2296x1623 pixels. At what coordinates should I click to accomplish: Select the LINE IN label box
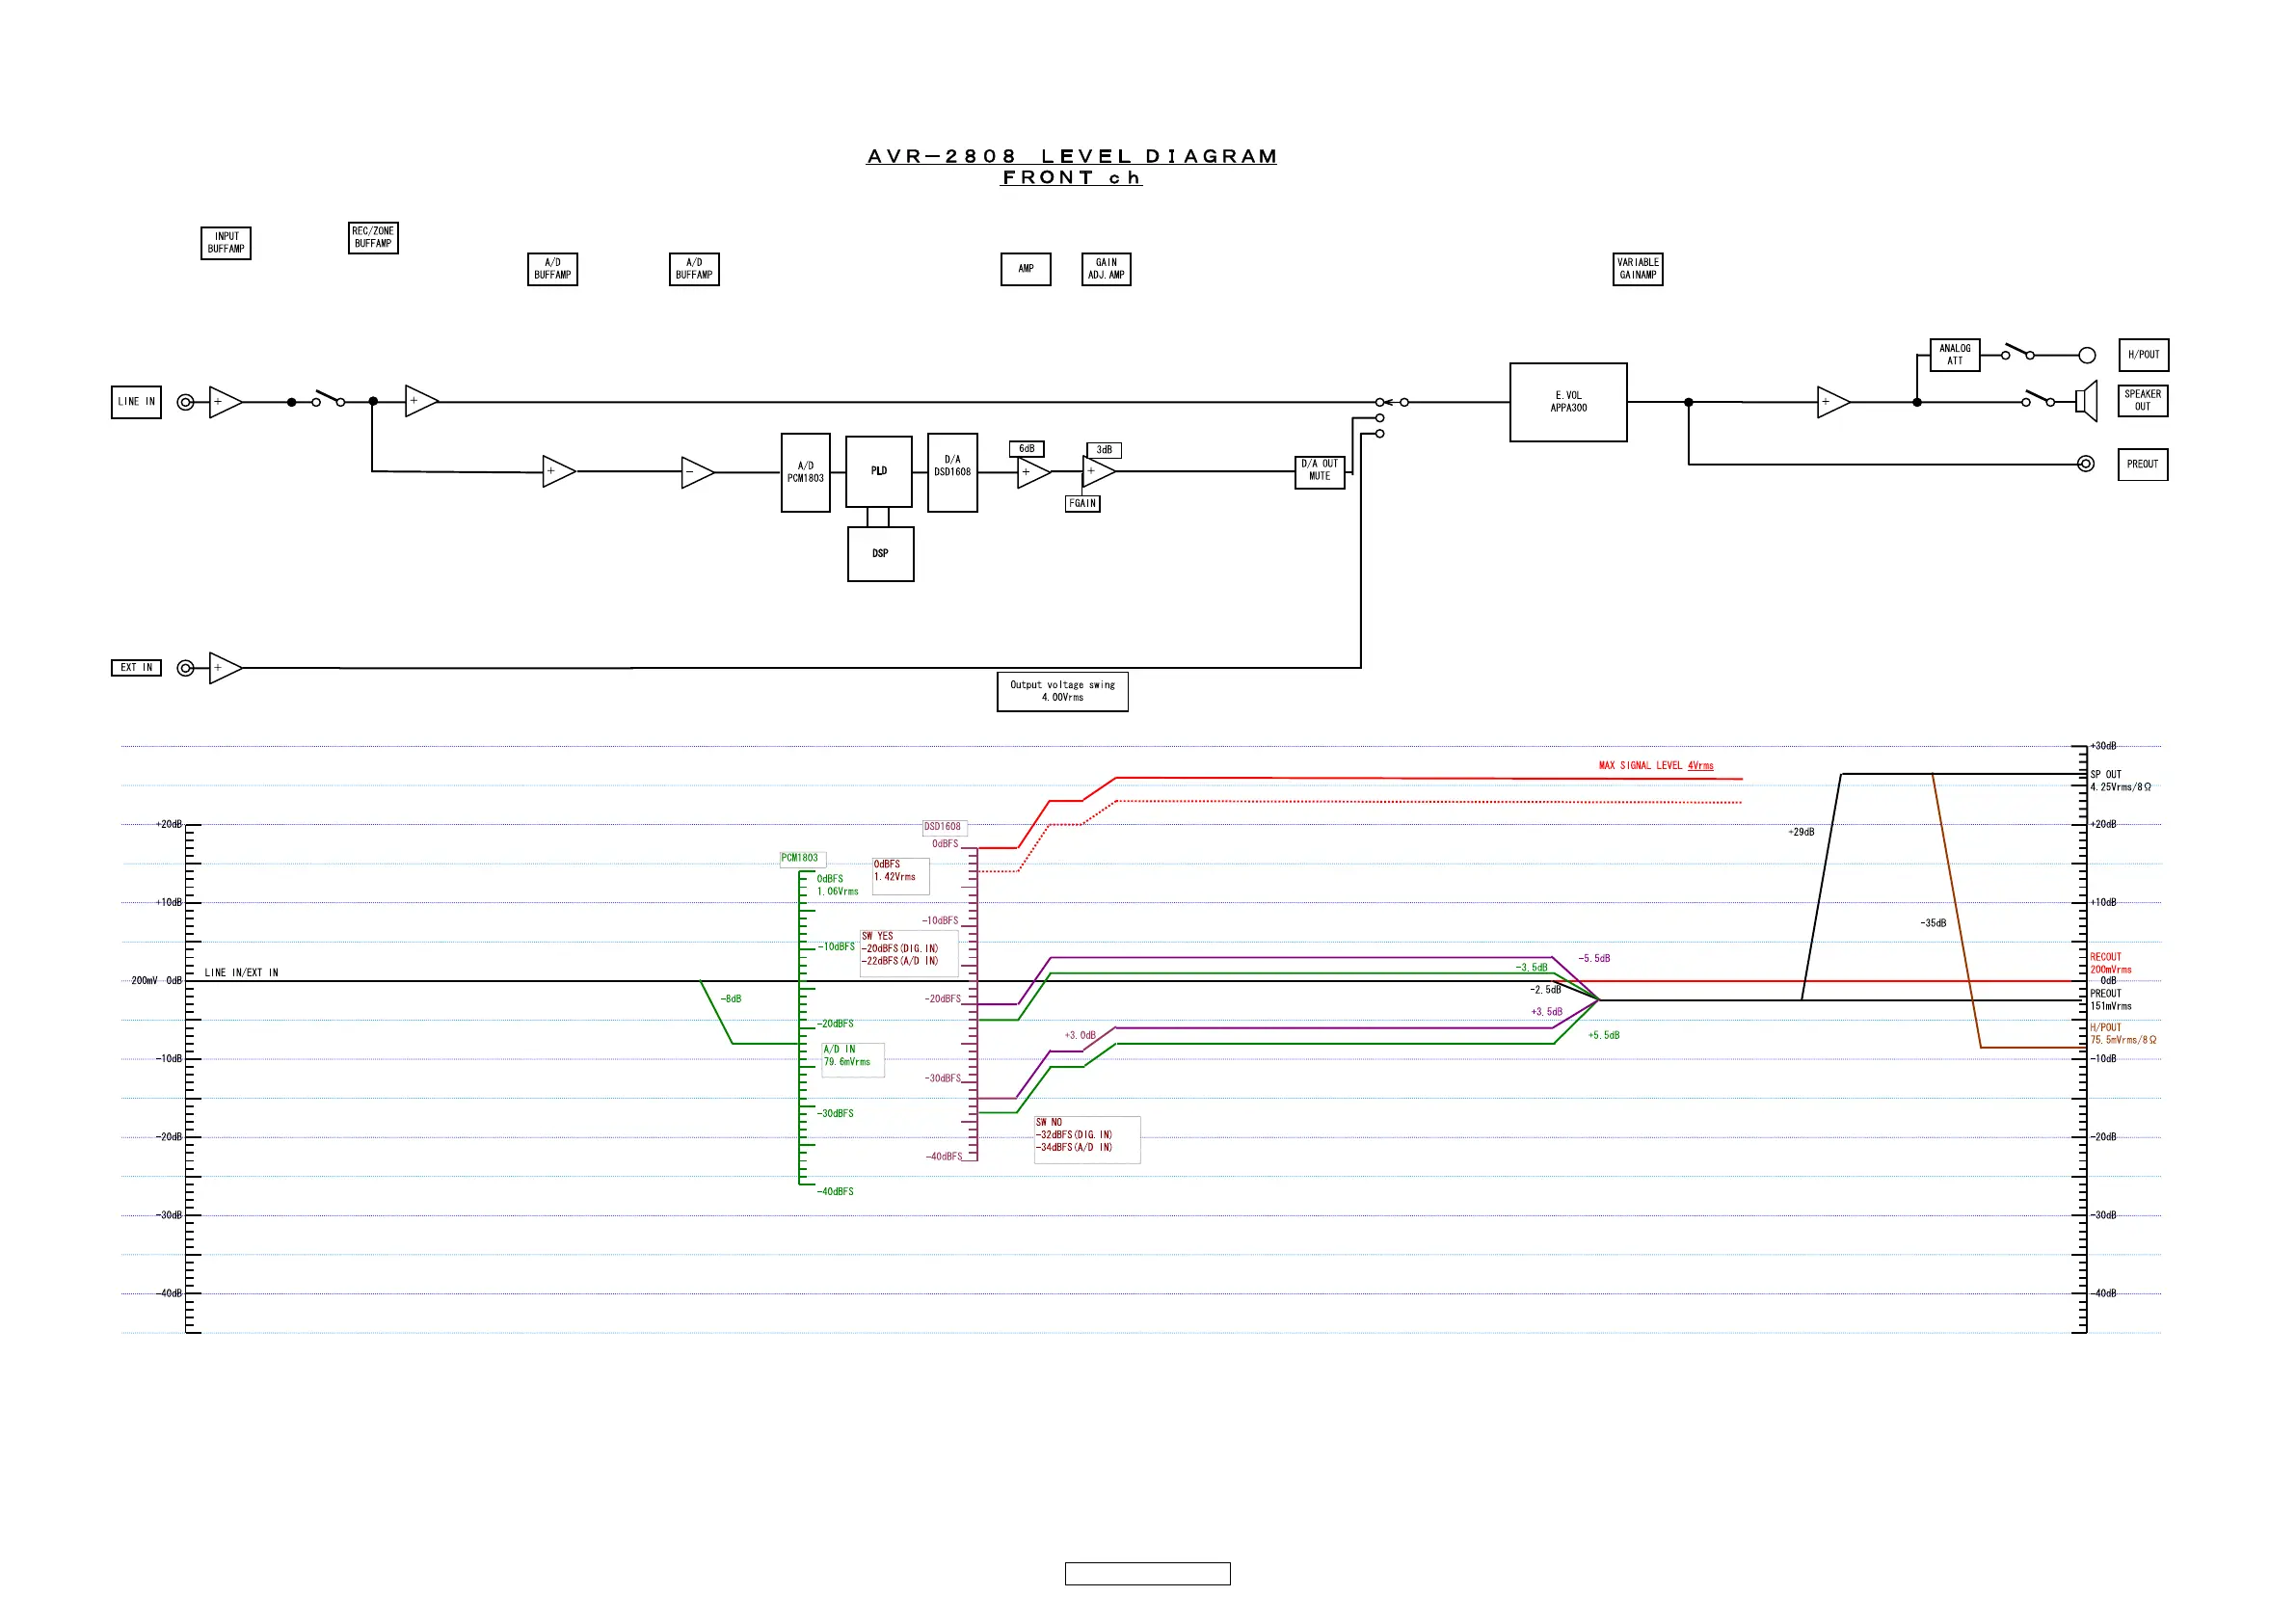coord(136,402)
